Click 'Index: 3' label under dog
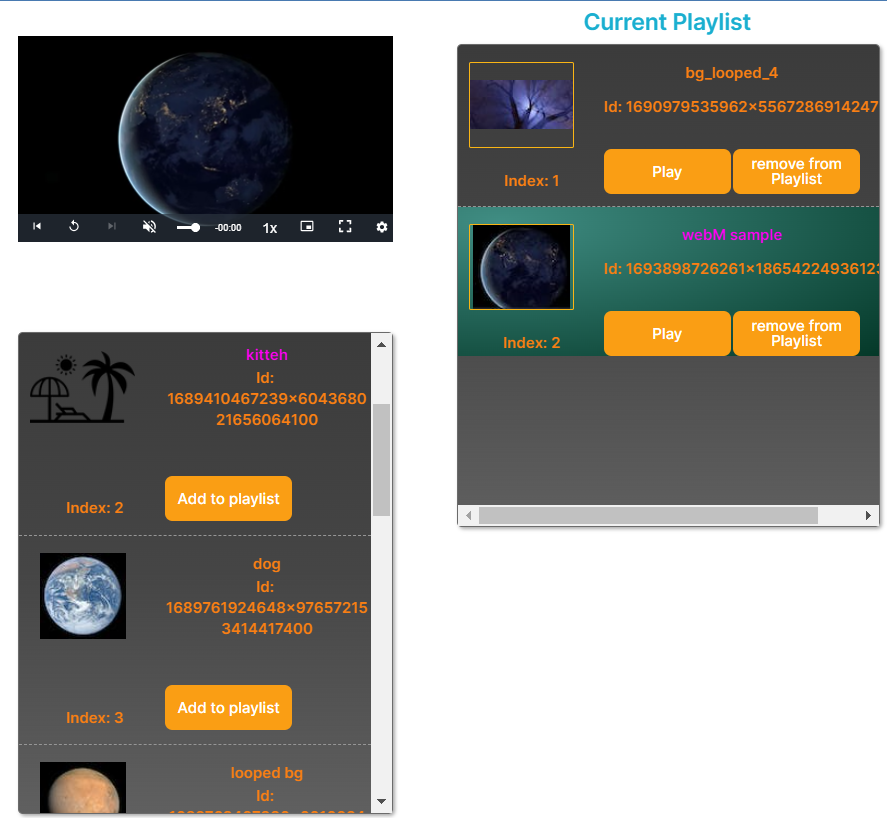Viewport: 887px width, 818px height. (94, 717)
